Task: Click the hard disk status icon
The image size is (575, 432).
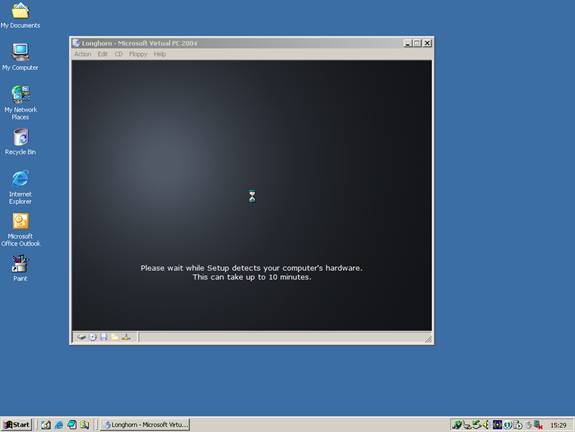Action: (81, 337)
